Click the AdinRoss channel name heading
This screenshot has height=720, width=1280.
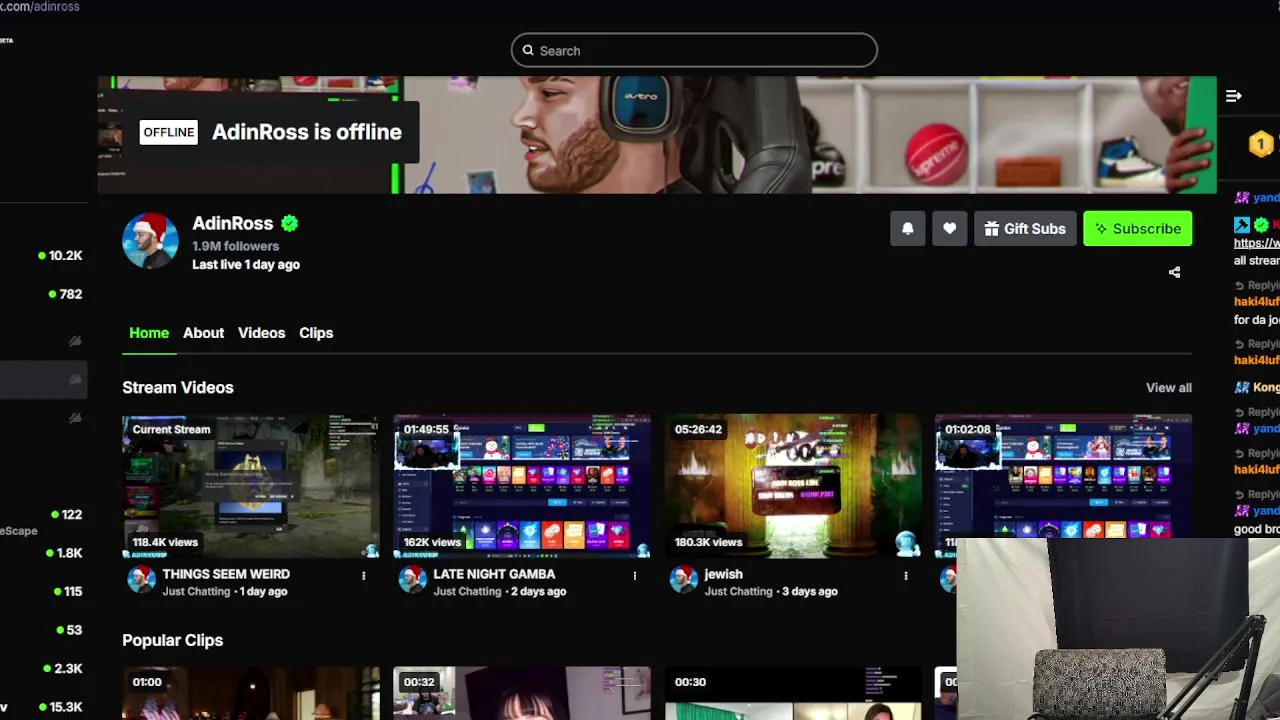pyautogui.click(x=232, y=223)
